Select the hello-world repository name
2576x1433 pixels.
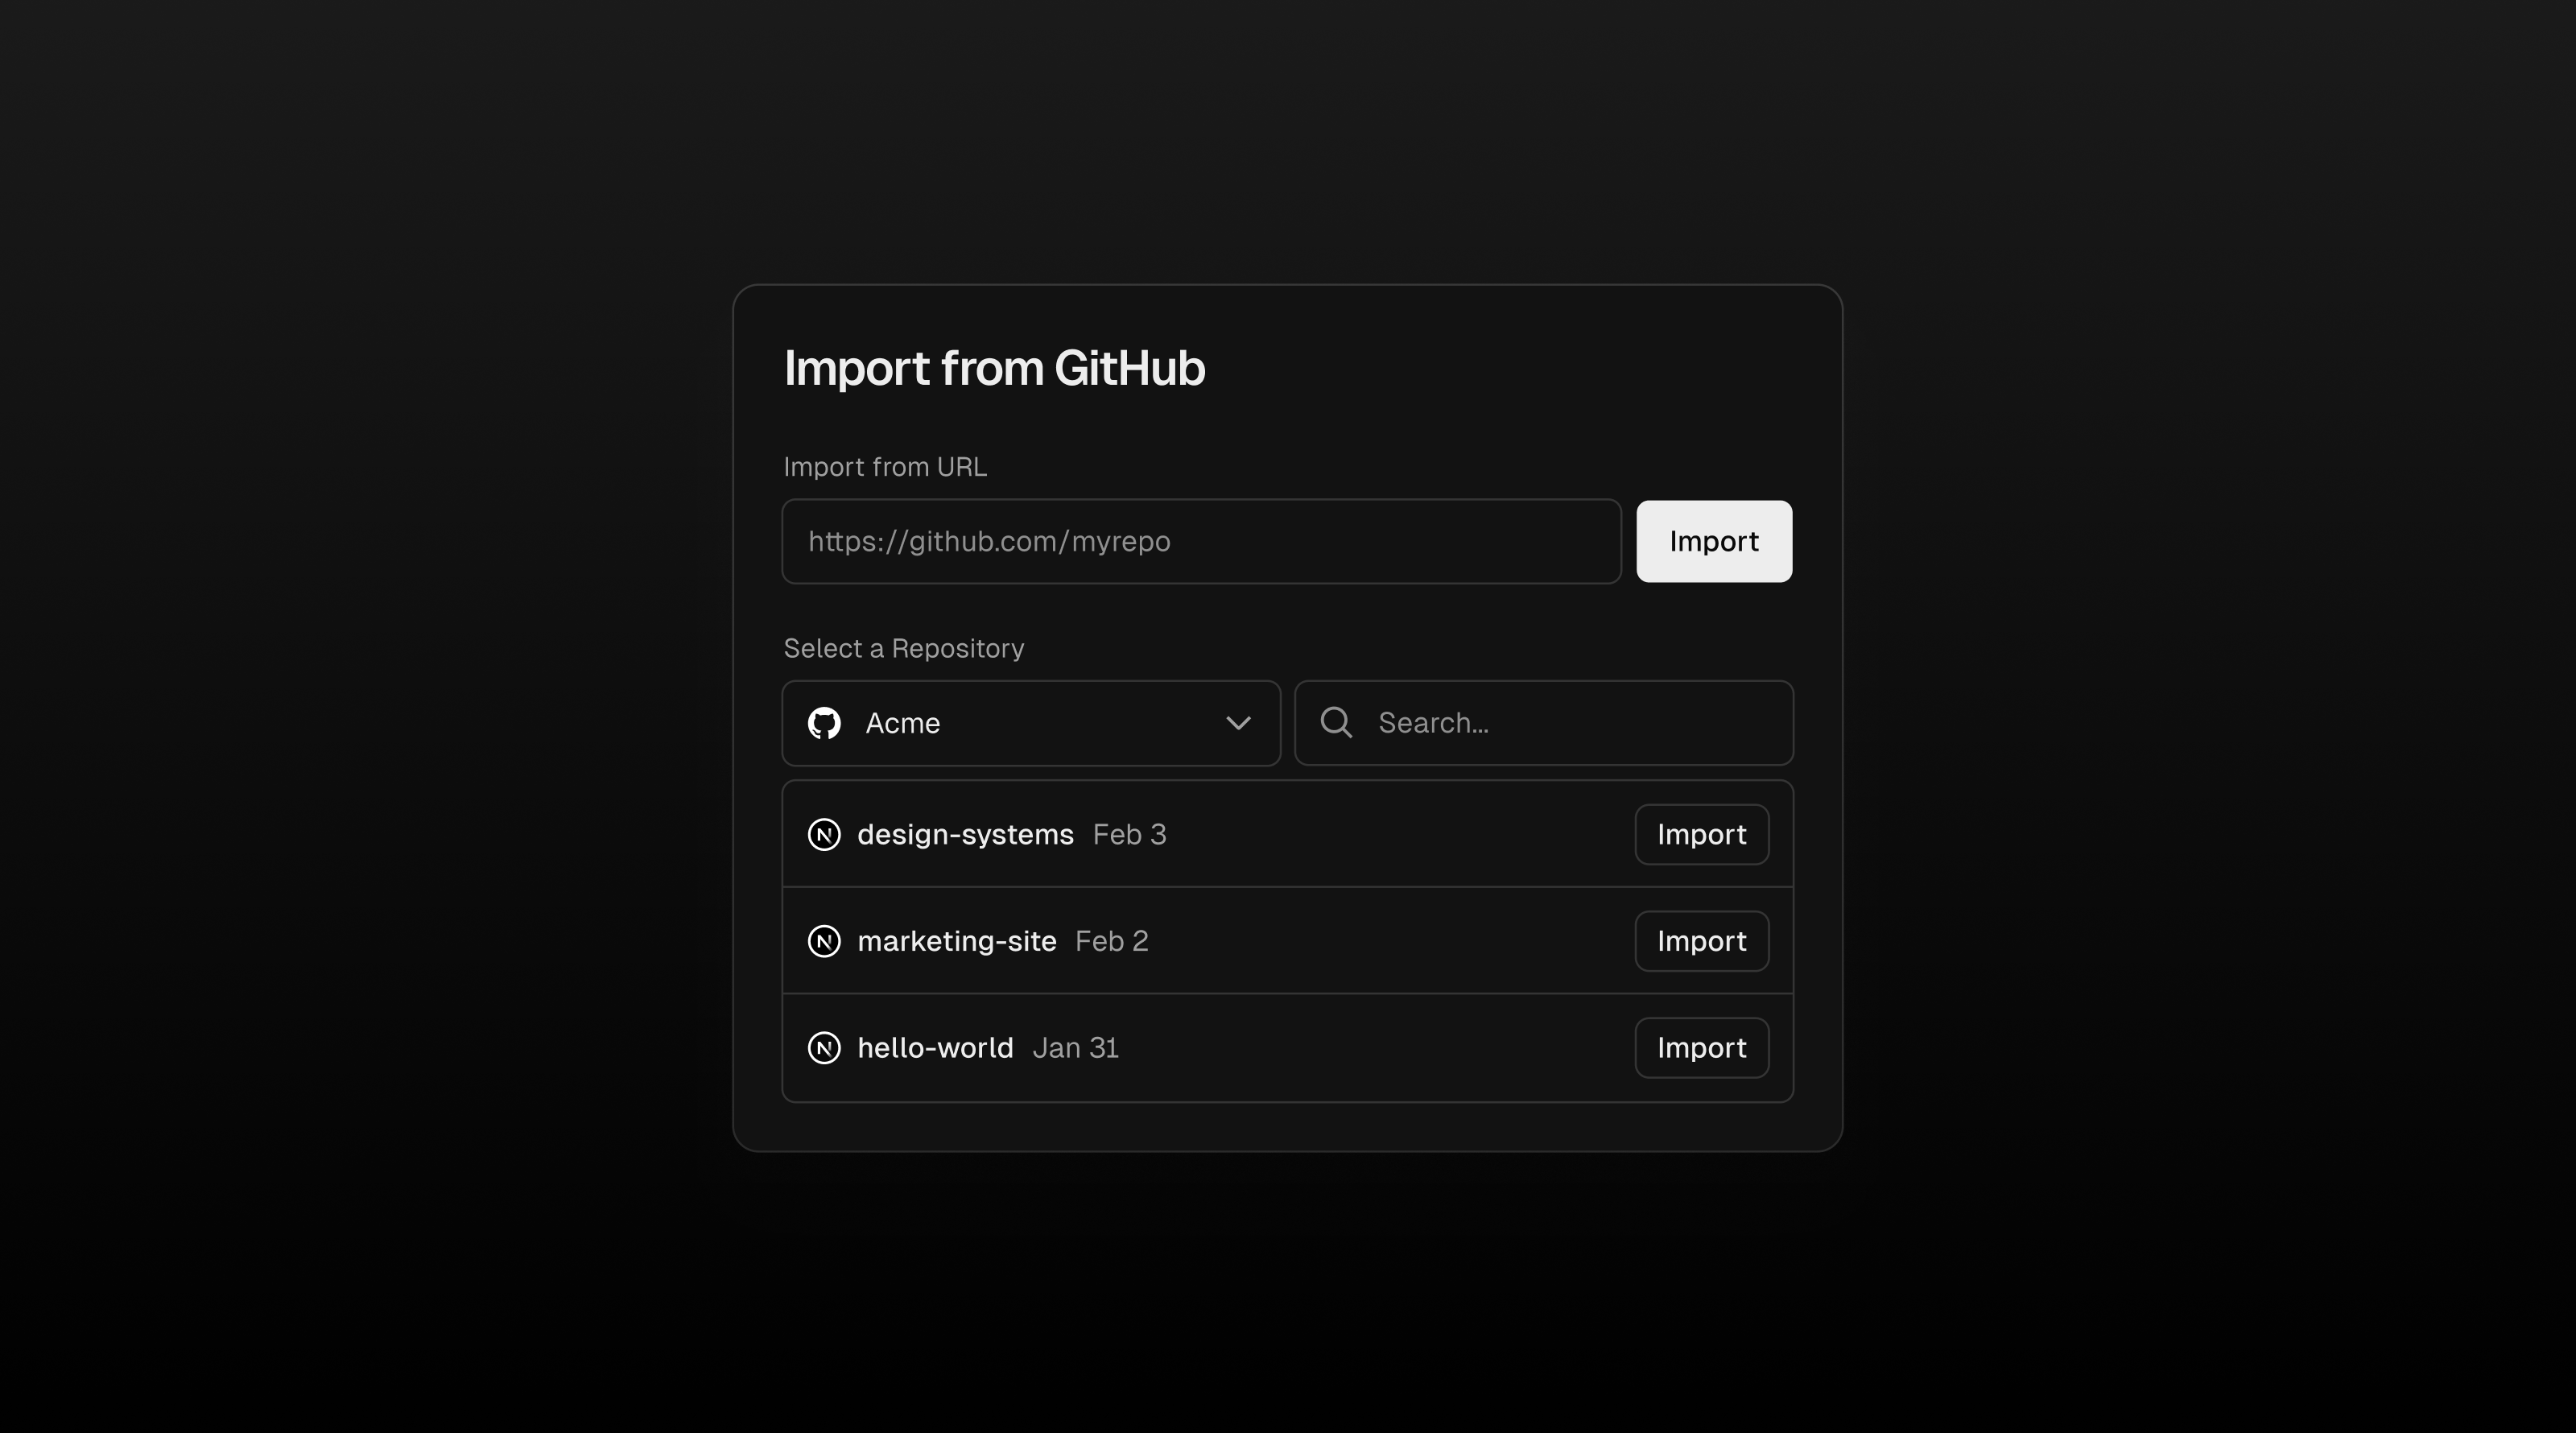(x=935, y=1048)
